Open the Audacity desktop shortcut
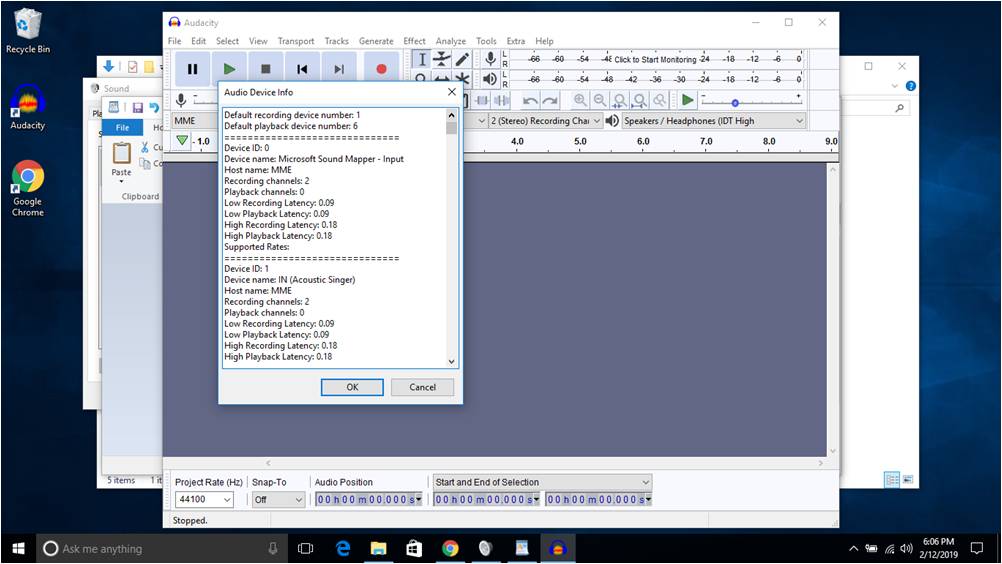 point(27,107)
